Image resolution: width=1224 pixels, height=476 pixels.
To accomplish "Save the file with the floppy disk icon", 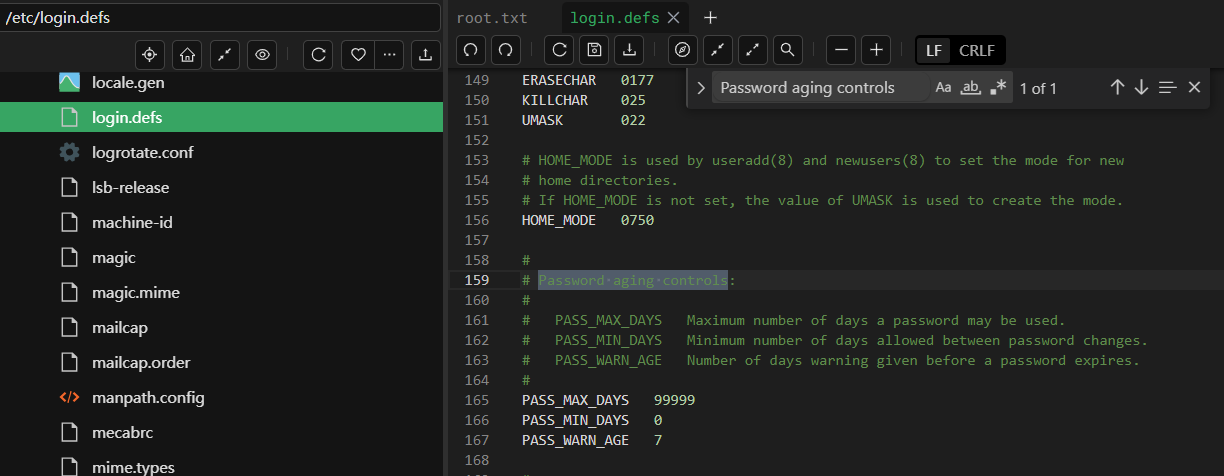I will [594, 49].
